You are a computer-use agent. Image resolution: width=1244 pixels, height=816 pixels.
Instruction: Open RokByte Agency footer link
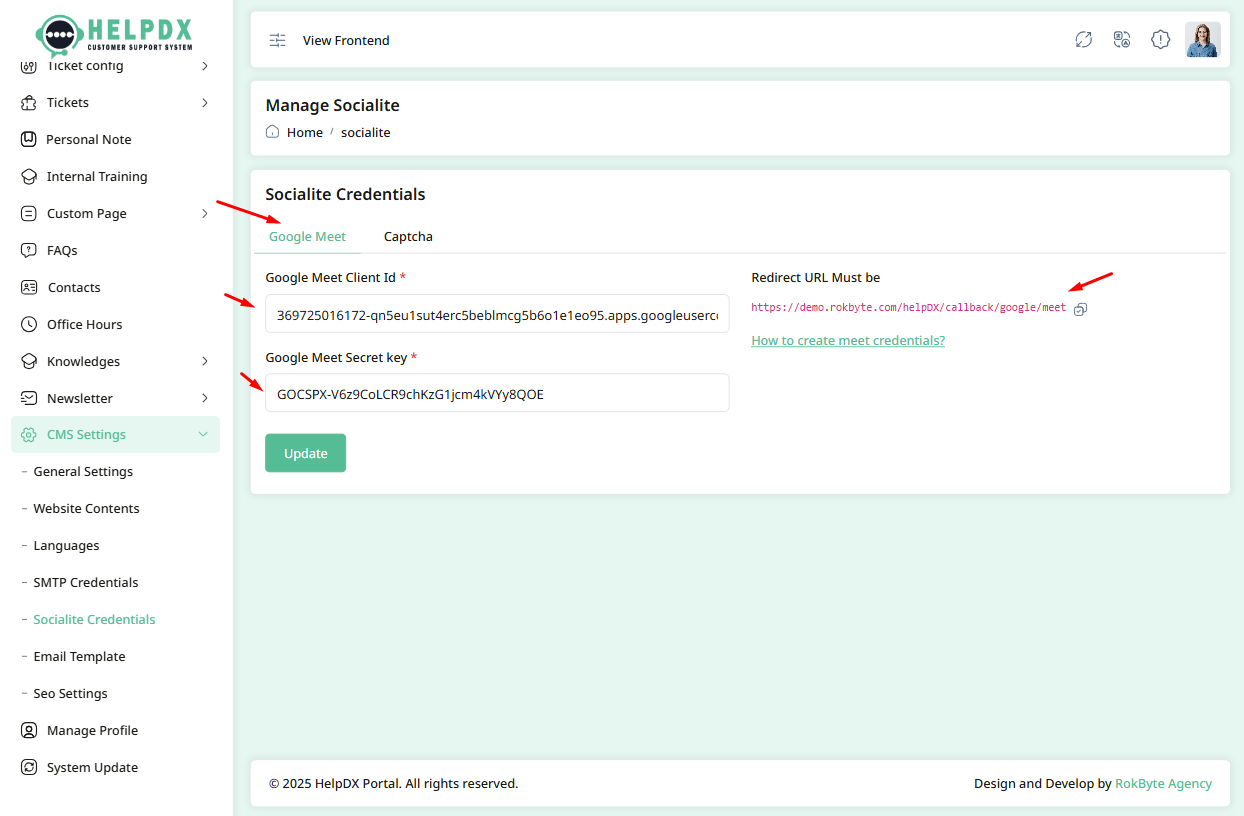click(x=1163, y=783)
